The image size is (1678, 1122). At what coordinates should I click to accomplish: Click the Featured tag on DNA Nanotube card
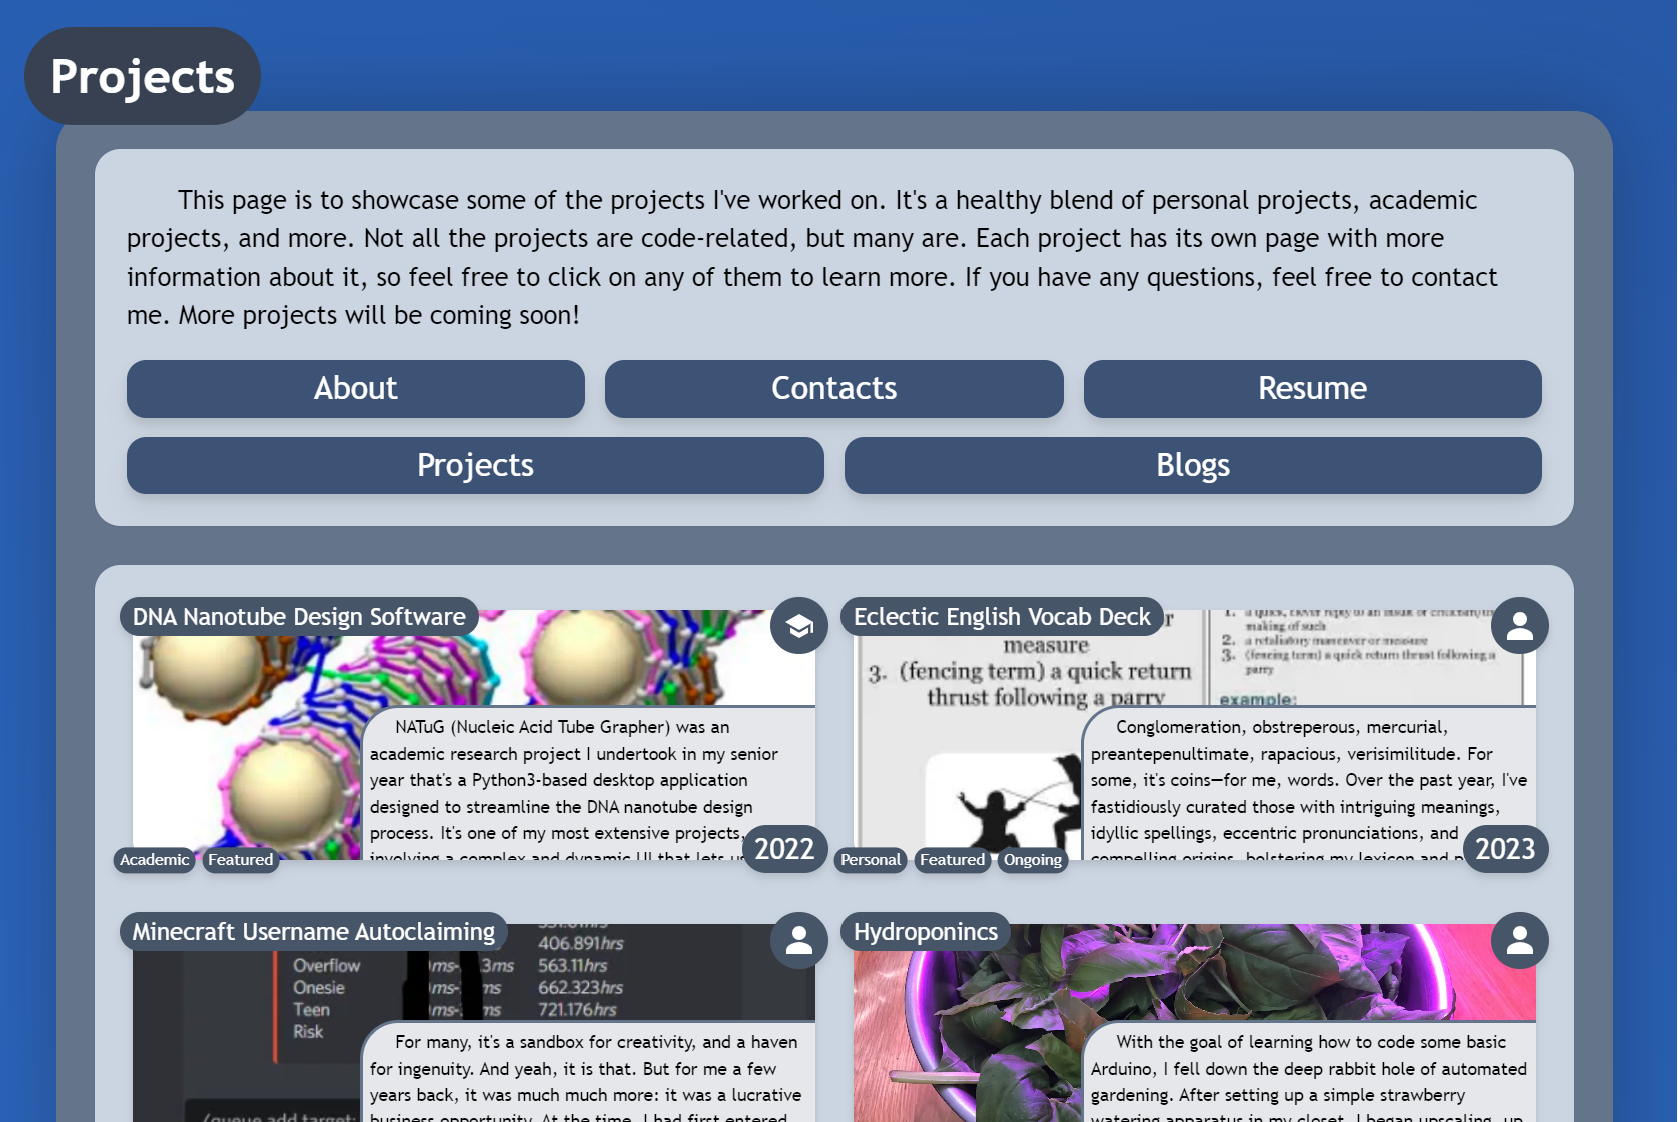click(240, 860)
